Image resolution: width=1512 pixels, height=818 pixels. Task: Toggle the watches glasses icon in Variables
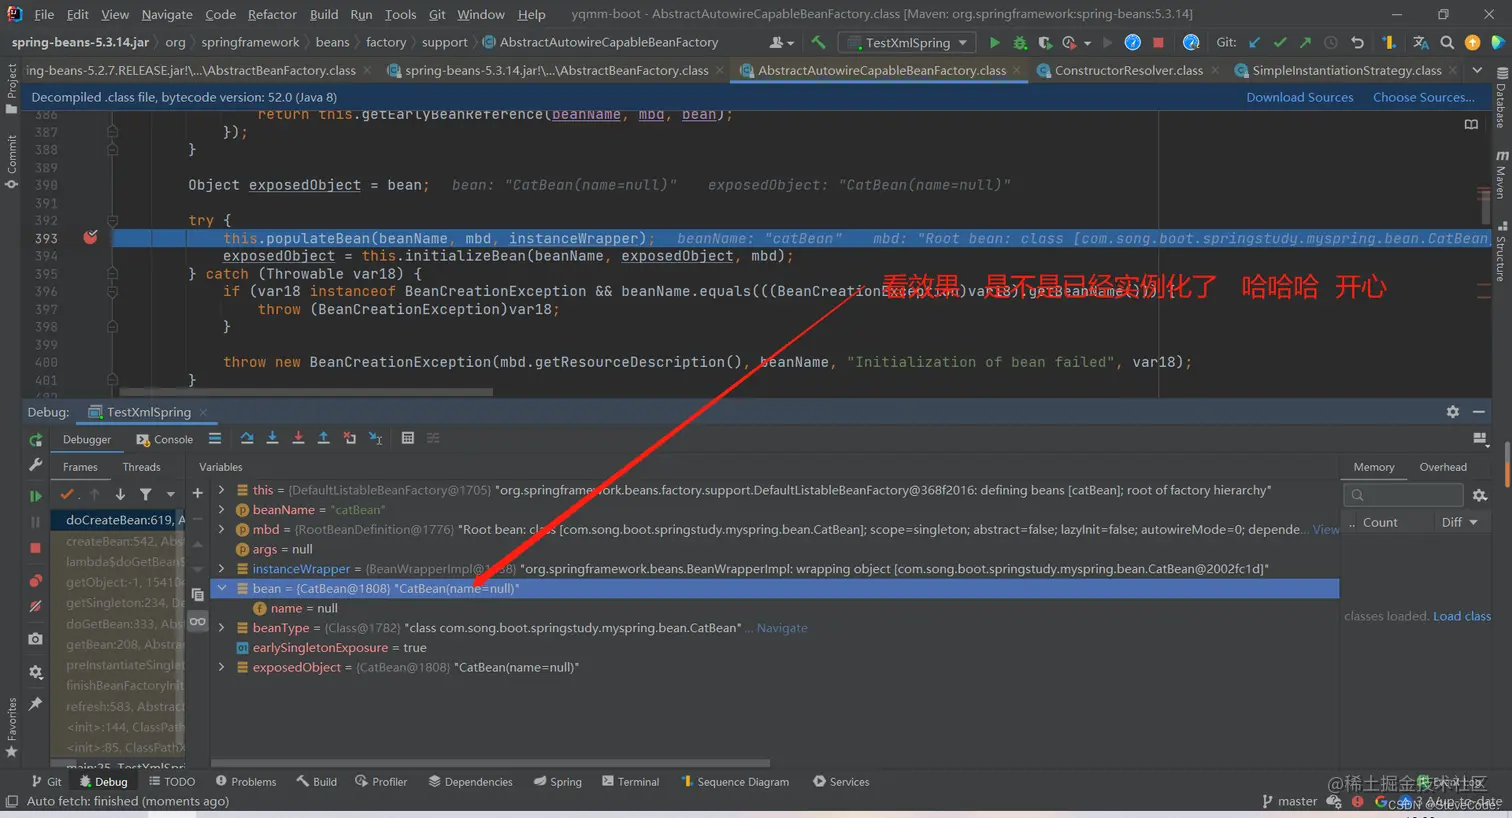(x=197, y=621)
